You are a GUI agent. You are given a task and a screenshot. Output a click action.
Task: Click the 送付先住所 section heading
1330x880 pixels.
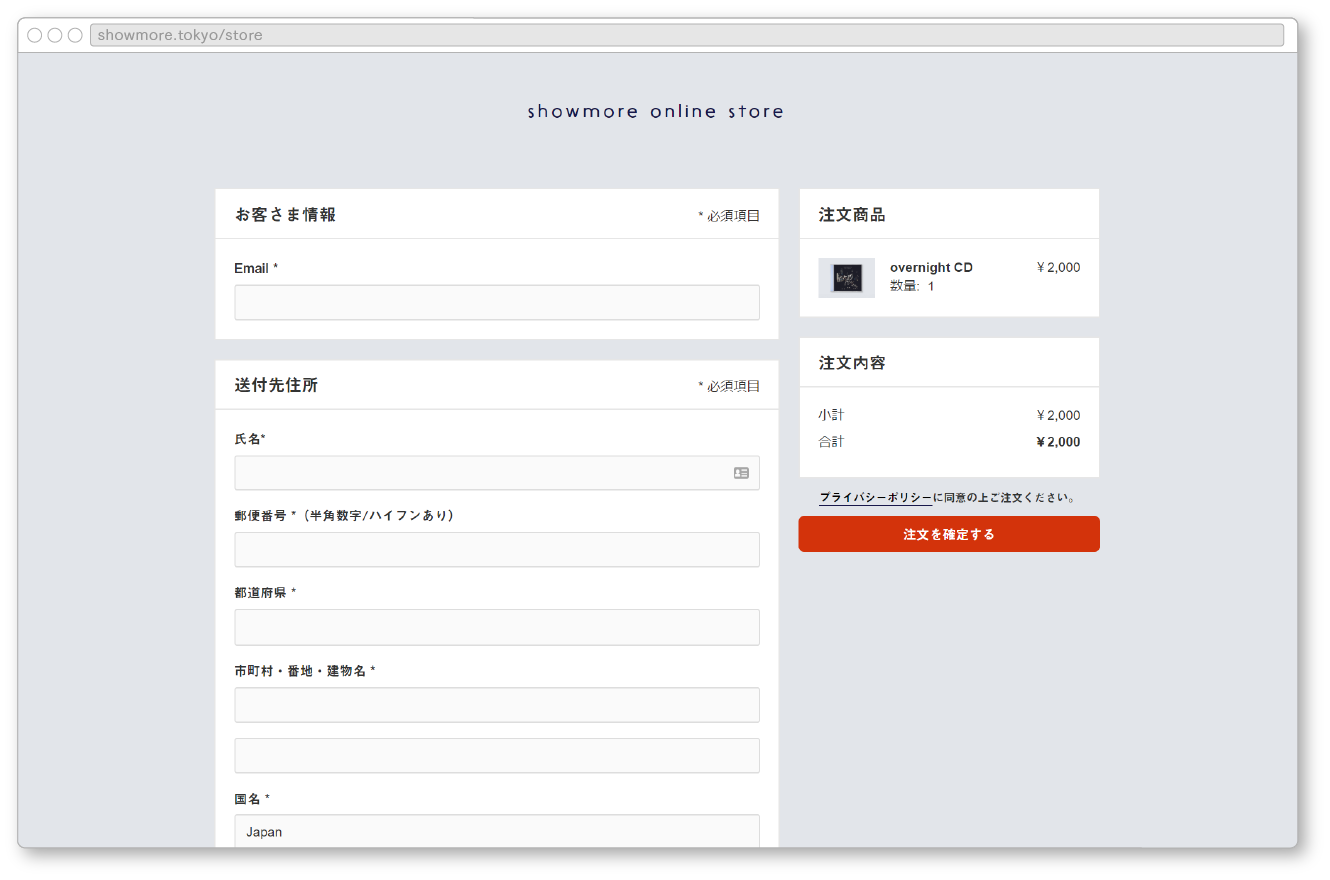tap(276, 385)
